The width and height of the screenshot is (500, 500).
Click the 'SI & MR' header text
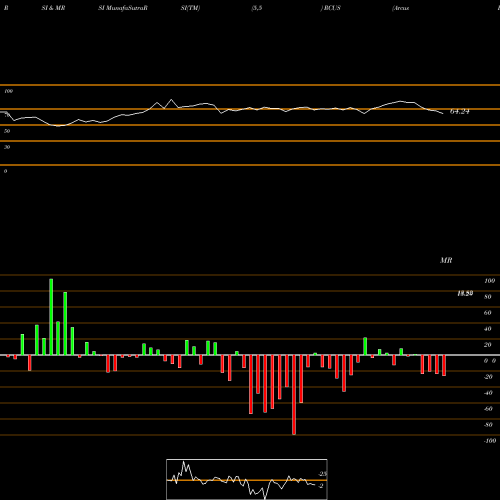(x=53, y=8)
